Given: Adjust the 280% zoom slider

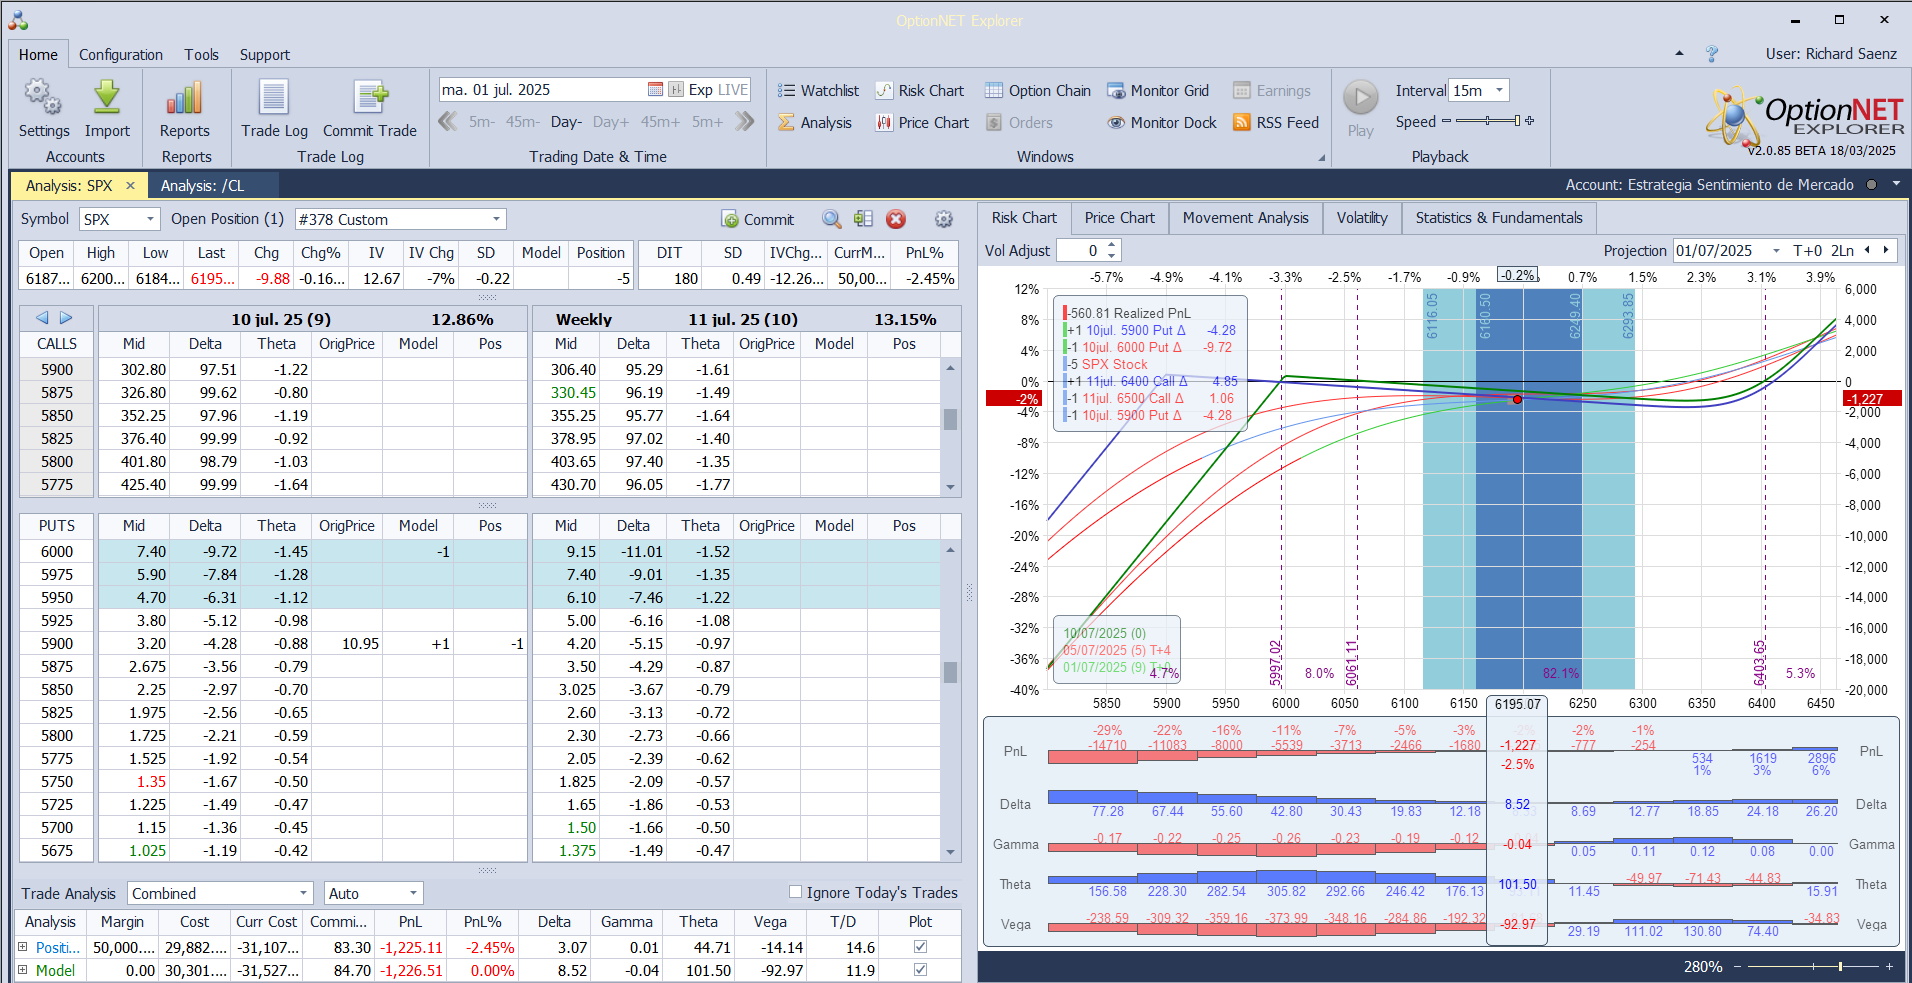Looking at the screenshot, I should [1812, 967].
